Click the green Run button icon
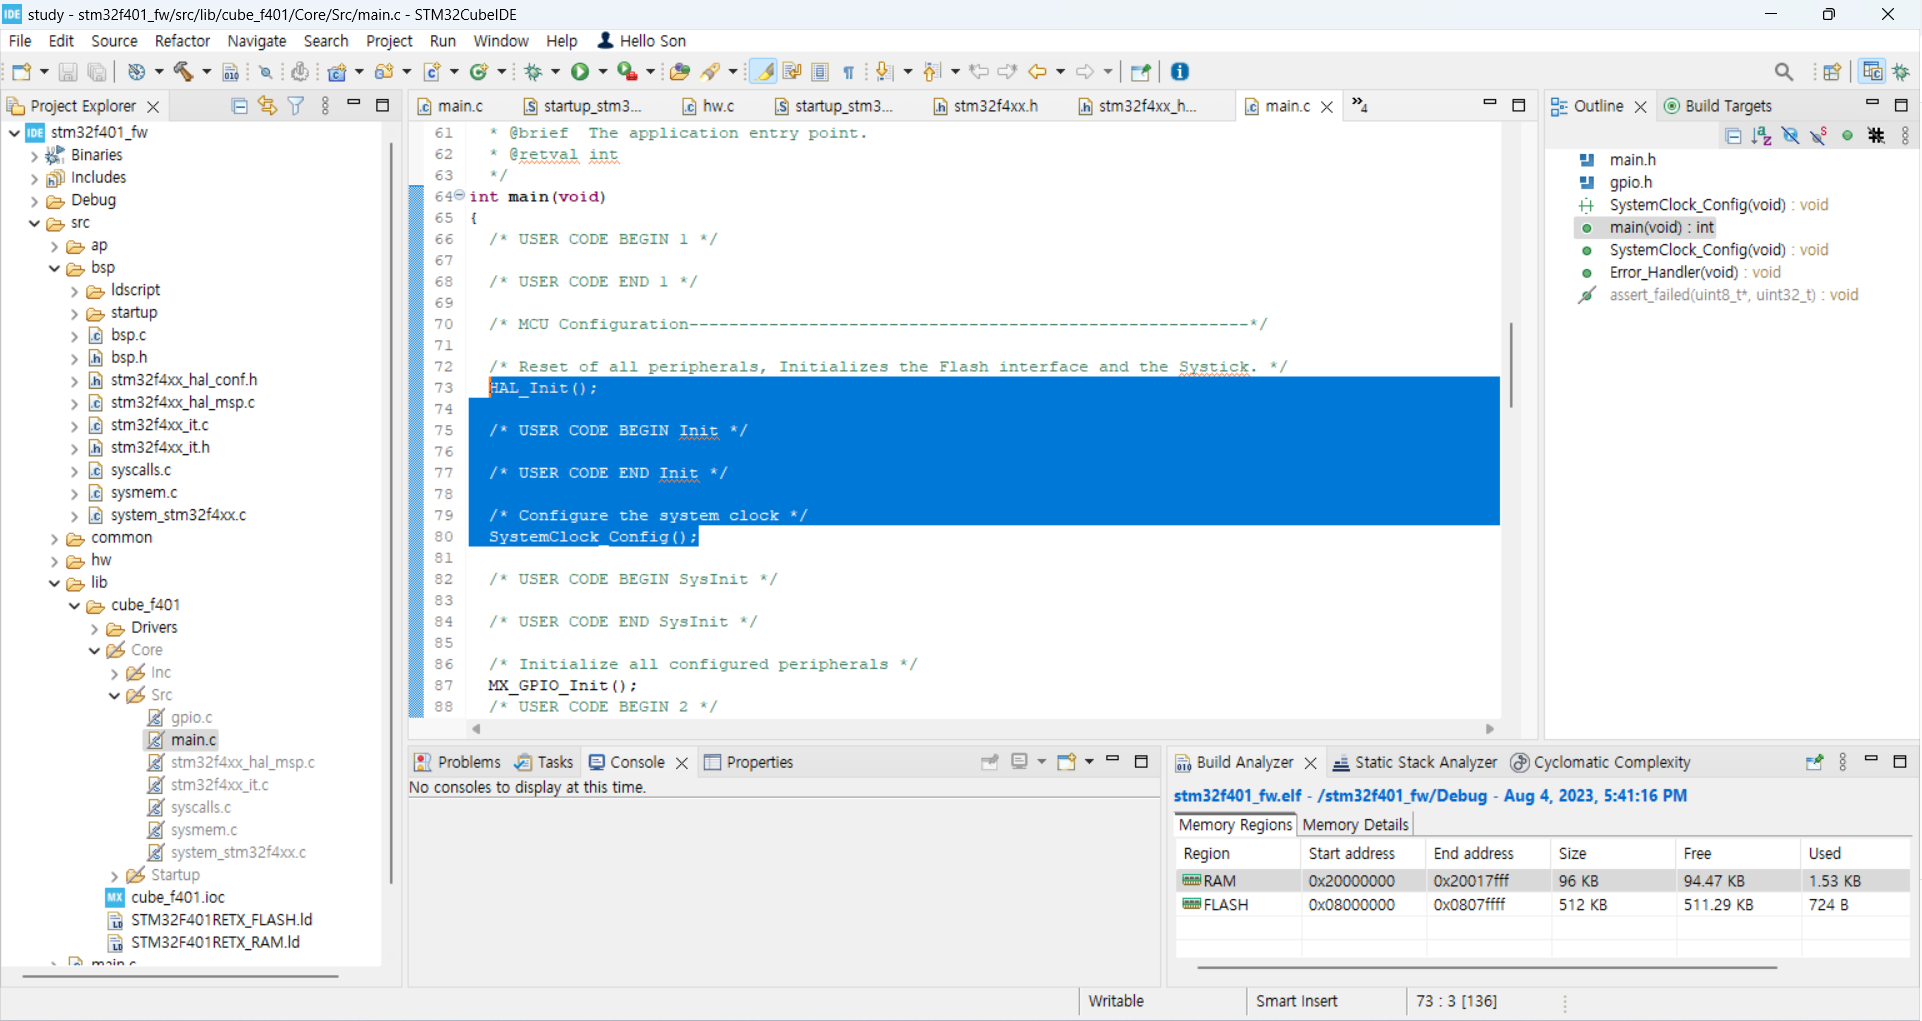This screenshot has width=1922, height=1021. click(x=580, y=72)
